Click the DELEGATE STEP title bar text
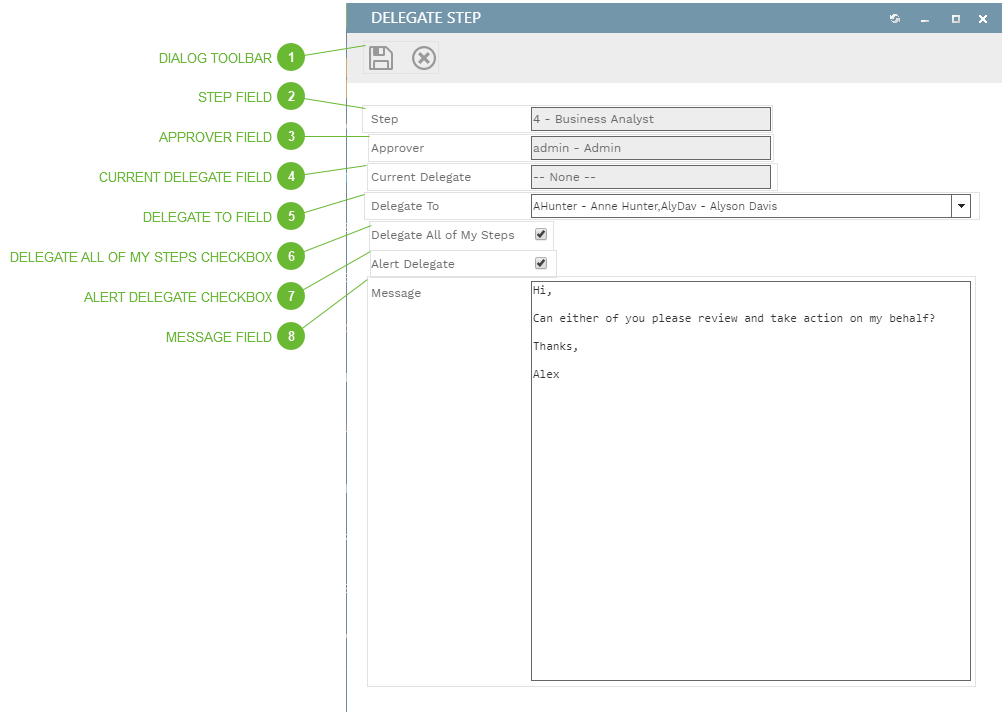The image size is (1005, 715). (x=426, y=18)
